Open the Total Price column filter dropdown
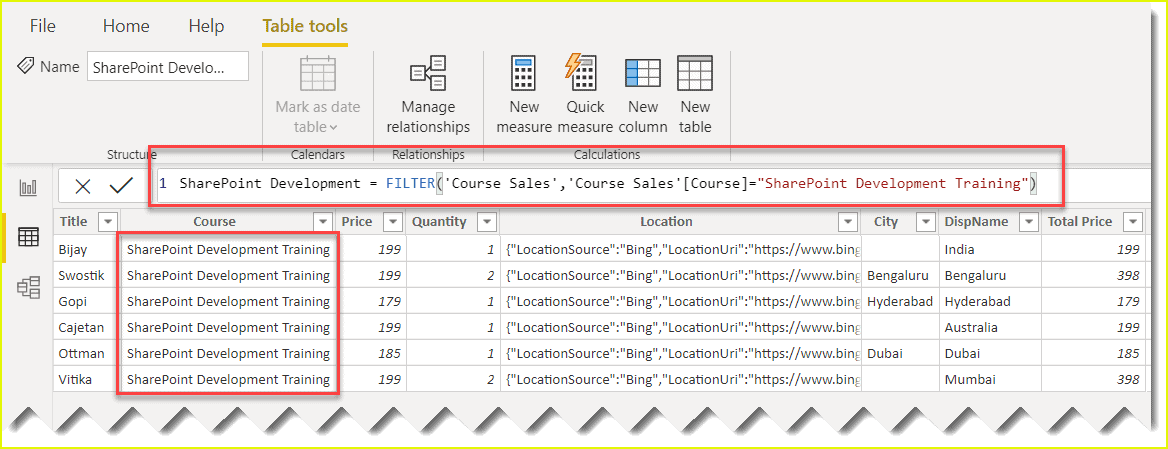This screenshot has width=1168, height=449. point(1133,222)
